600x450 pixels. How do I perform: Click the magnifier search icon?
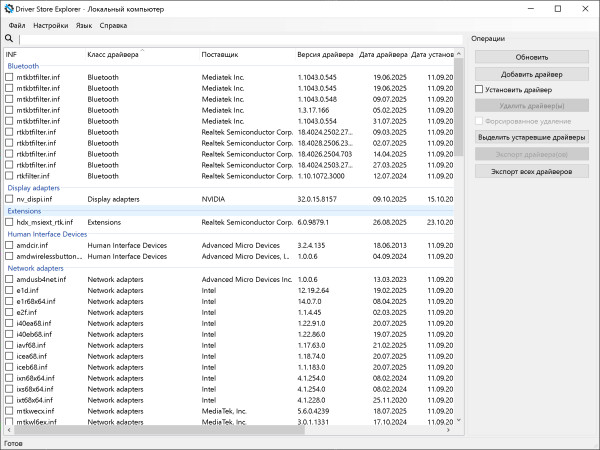[x=9, y=39]
